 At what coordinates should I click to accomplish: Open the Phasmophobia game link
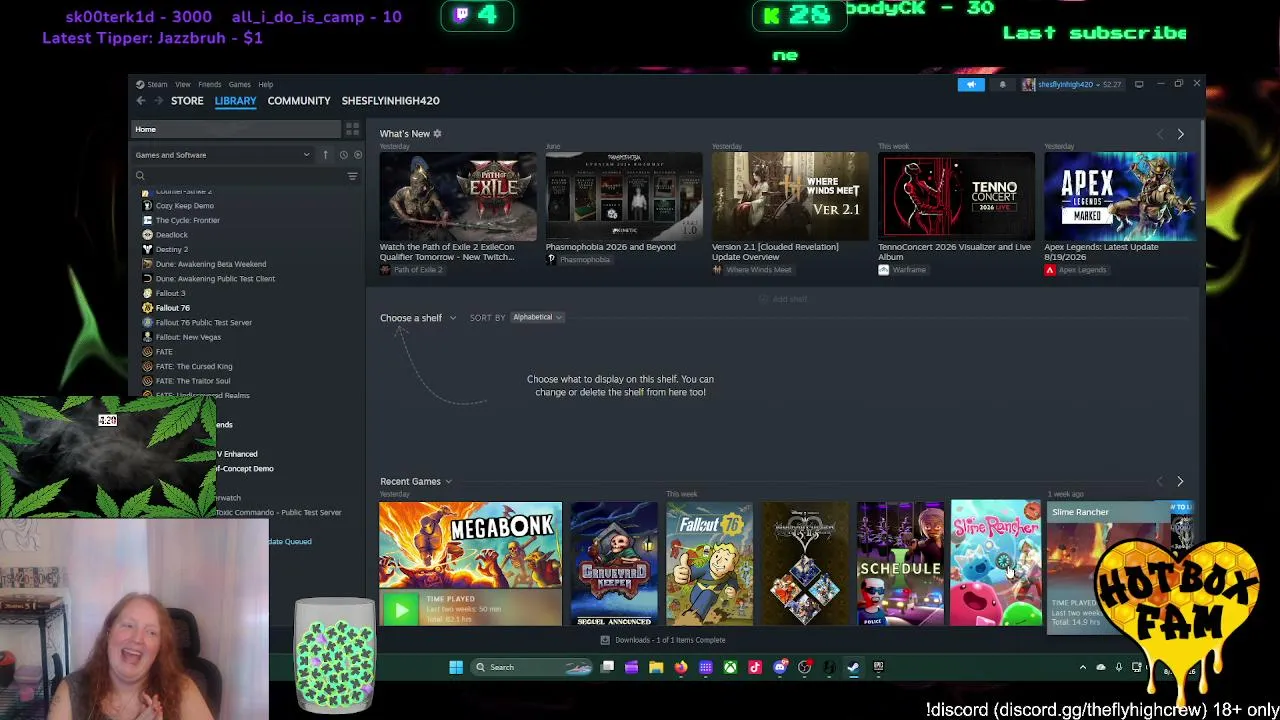coord(578,260)
